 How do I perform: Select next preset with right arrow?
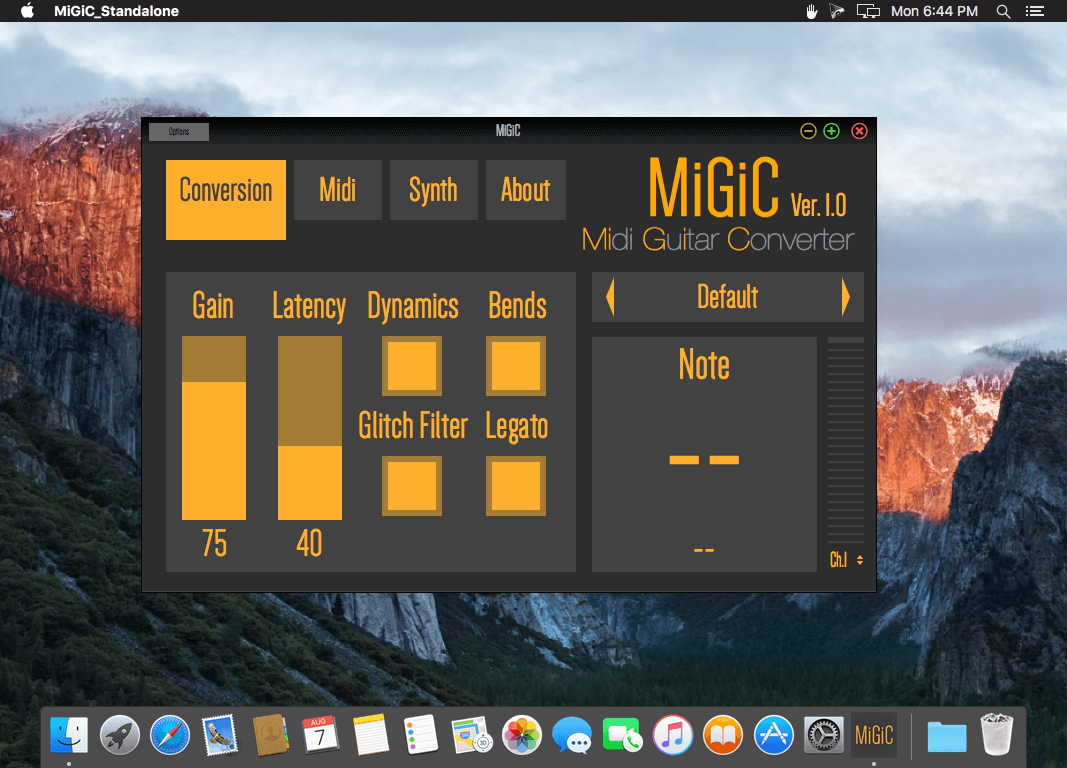coord(845,297)
